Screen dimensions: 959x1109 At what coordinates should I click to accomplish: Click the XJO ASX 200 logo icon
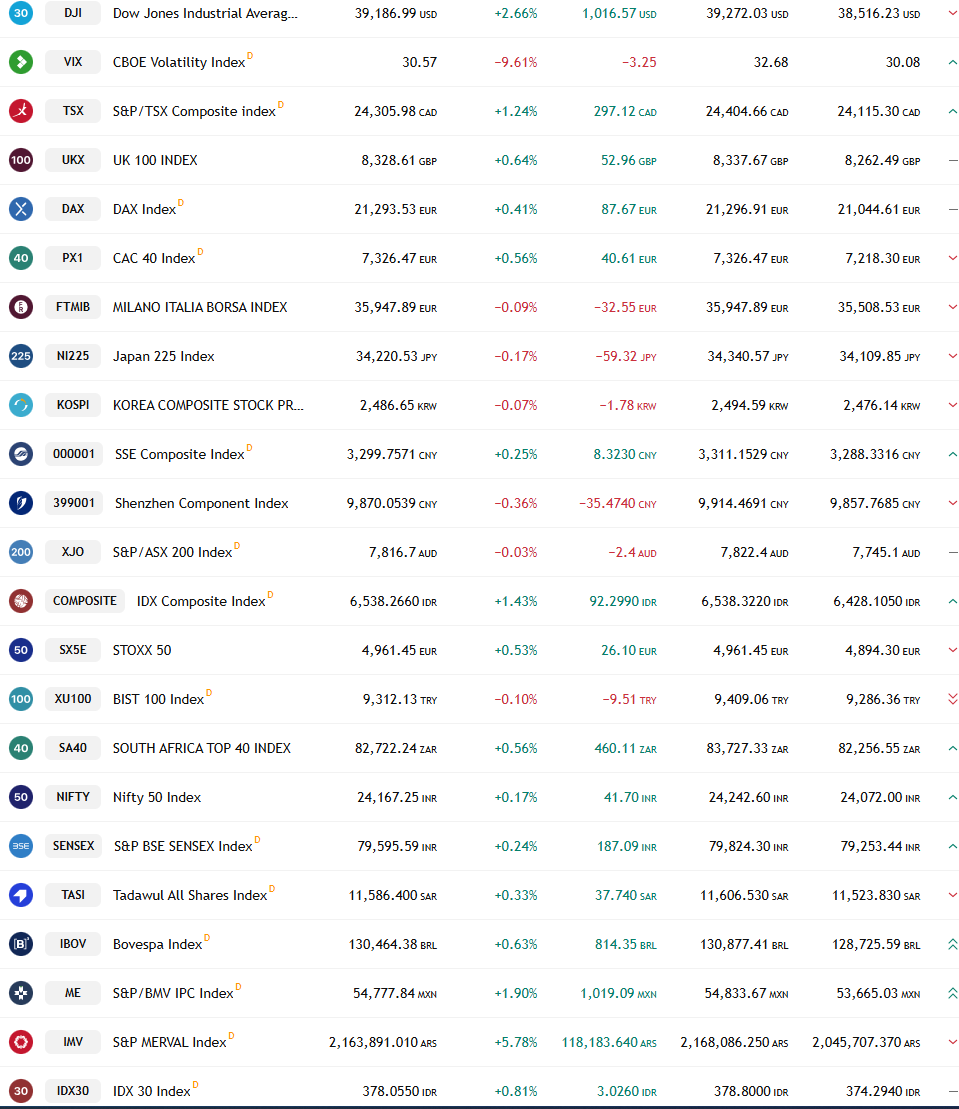[x=21, y=552]
